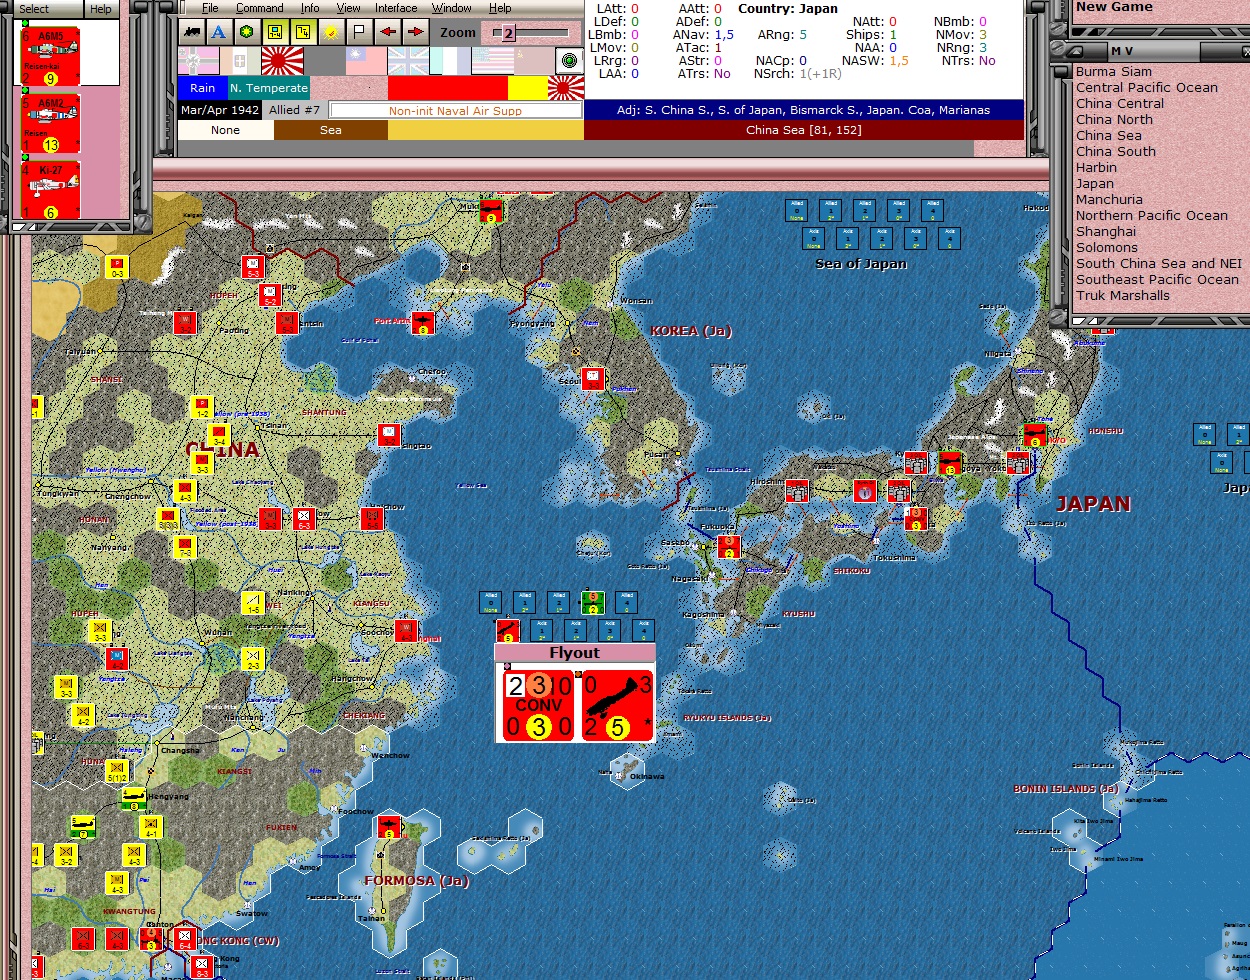
Task: Open the Info menu
Action: click(310, 8)
